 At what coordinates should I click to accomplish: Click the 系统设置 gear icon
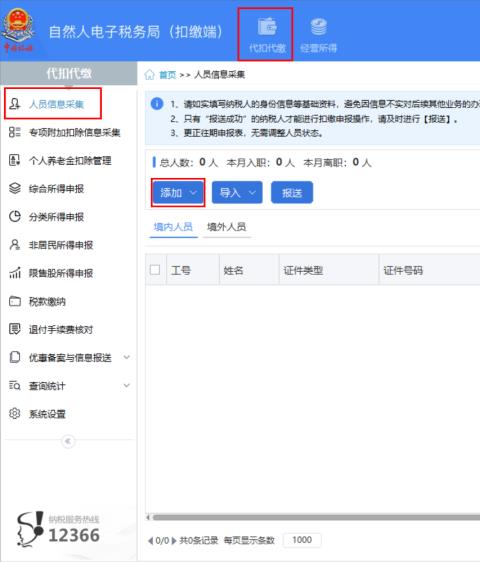click(x=14, y=413)
